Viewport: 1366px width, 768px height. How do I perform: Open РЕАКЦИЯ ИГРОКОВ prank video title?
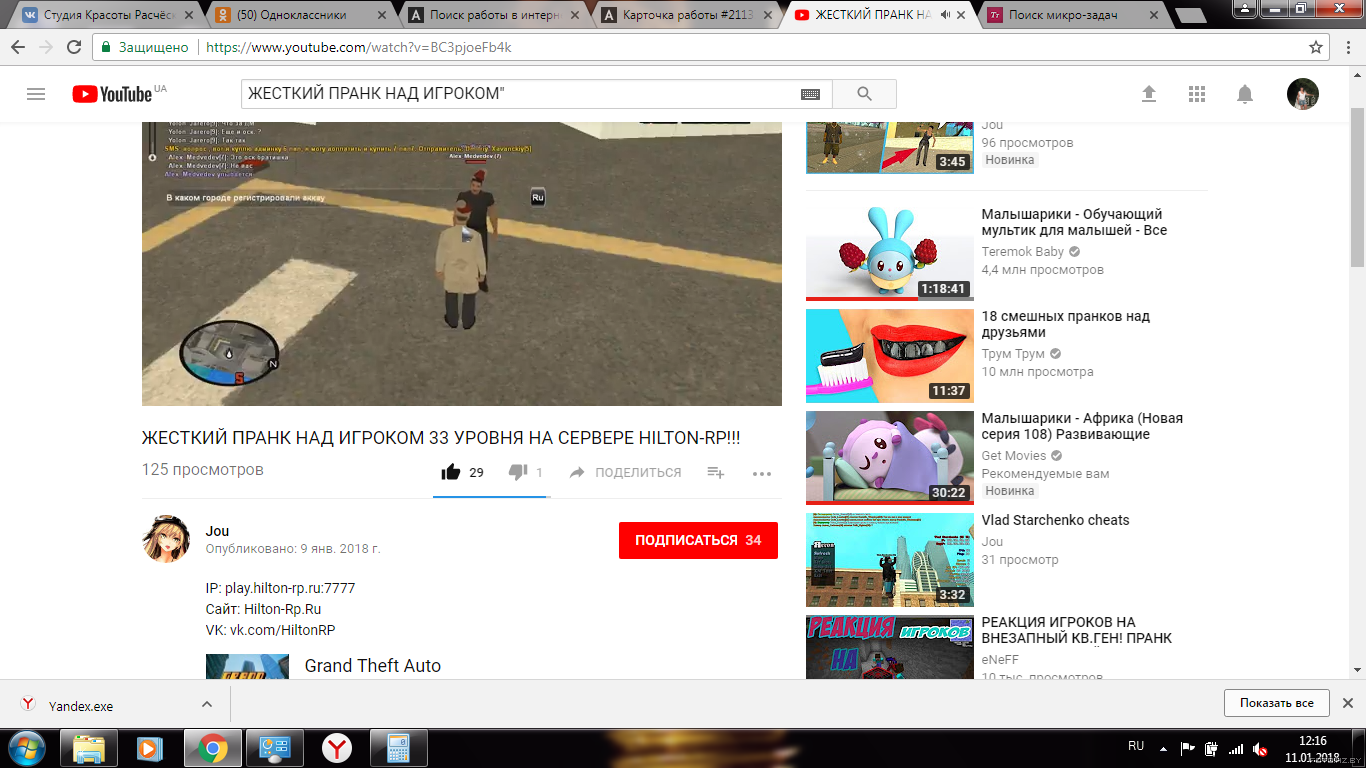[1077, 630]
